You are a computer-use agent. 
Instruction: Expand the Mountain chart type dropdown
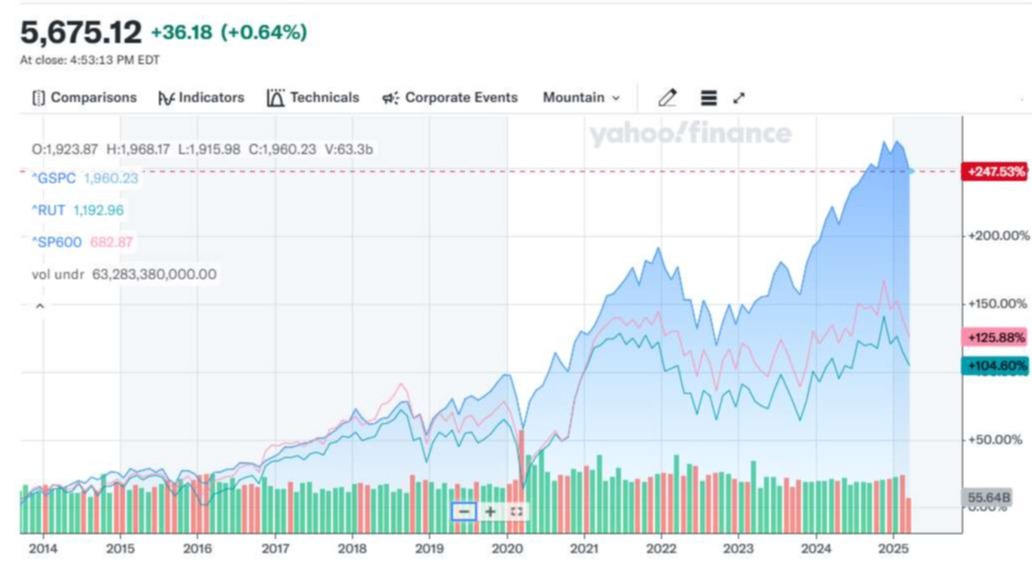pos(581,98)
